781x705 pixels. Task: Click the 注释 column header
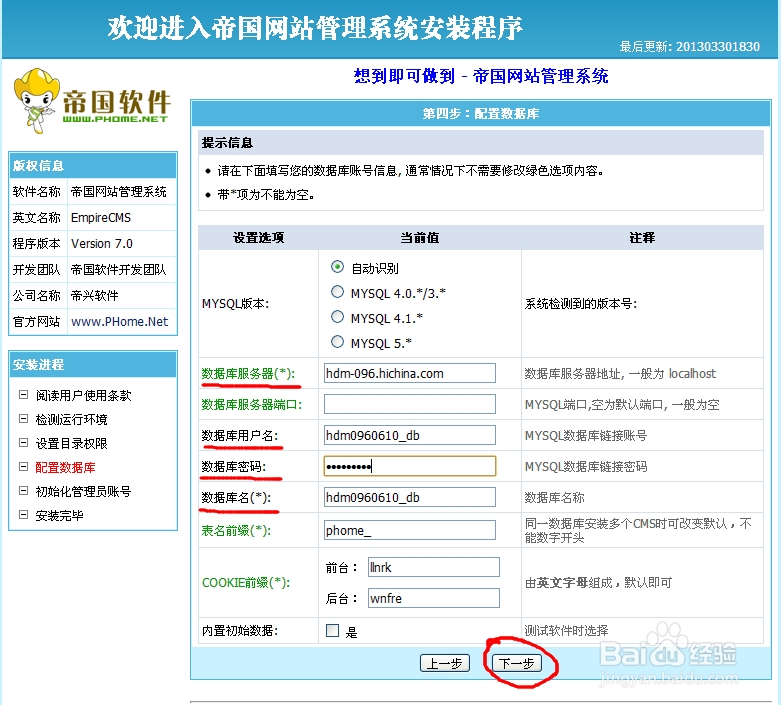pos(642,238)
